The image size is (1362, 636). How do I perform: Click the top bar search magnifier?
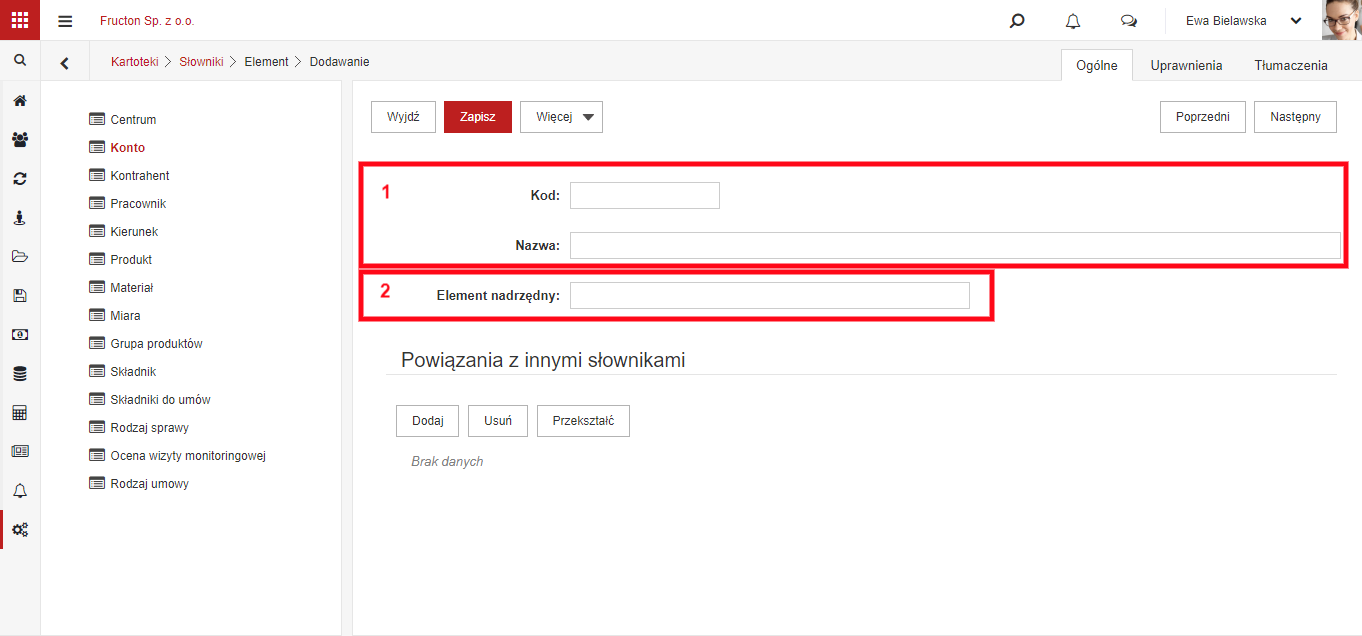coord(1017,21)
